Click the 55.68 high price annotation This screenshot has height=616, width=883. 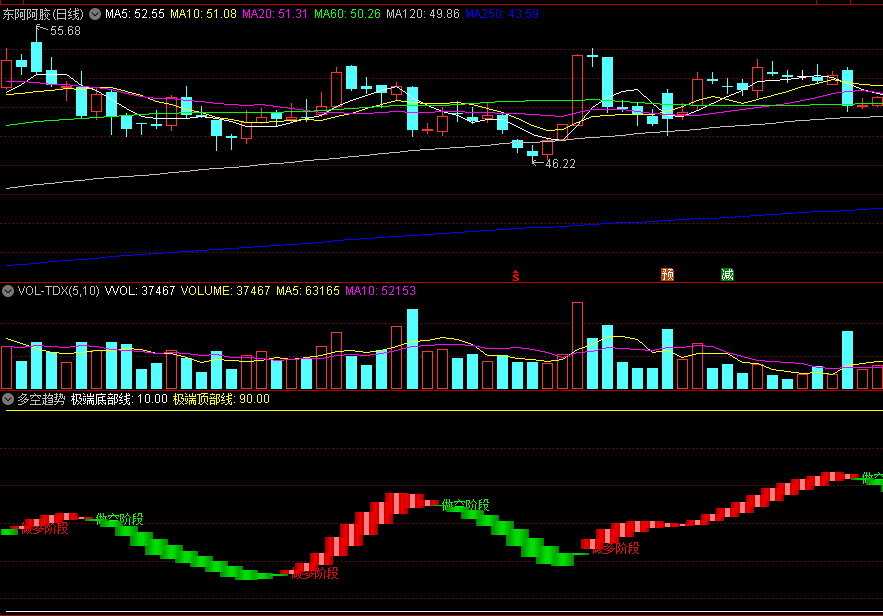[65, 31]
